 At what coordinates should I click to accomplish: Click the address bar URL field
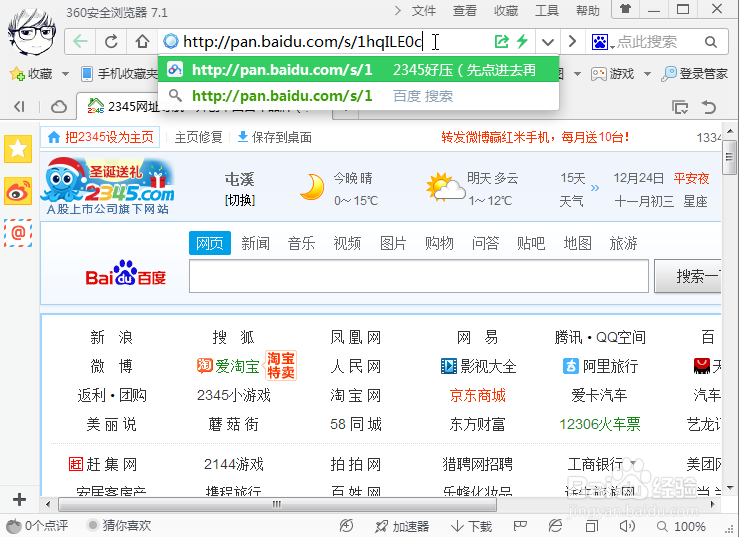tap(325, 42)
